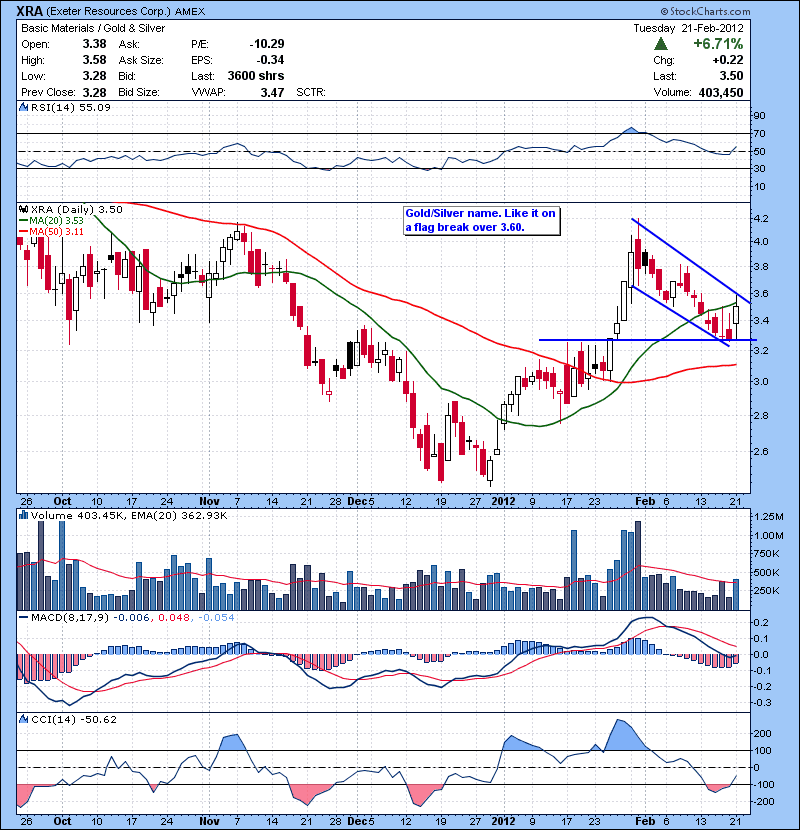Click the CCI(14) -50.62 label

click(74, 719)
